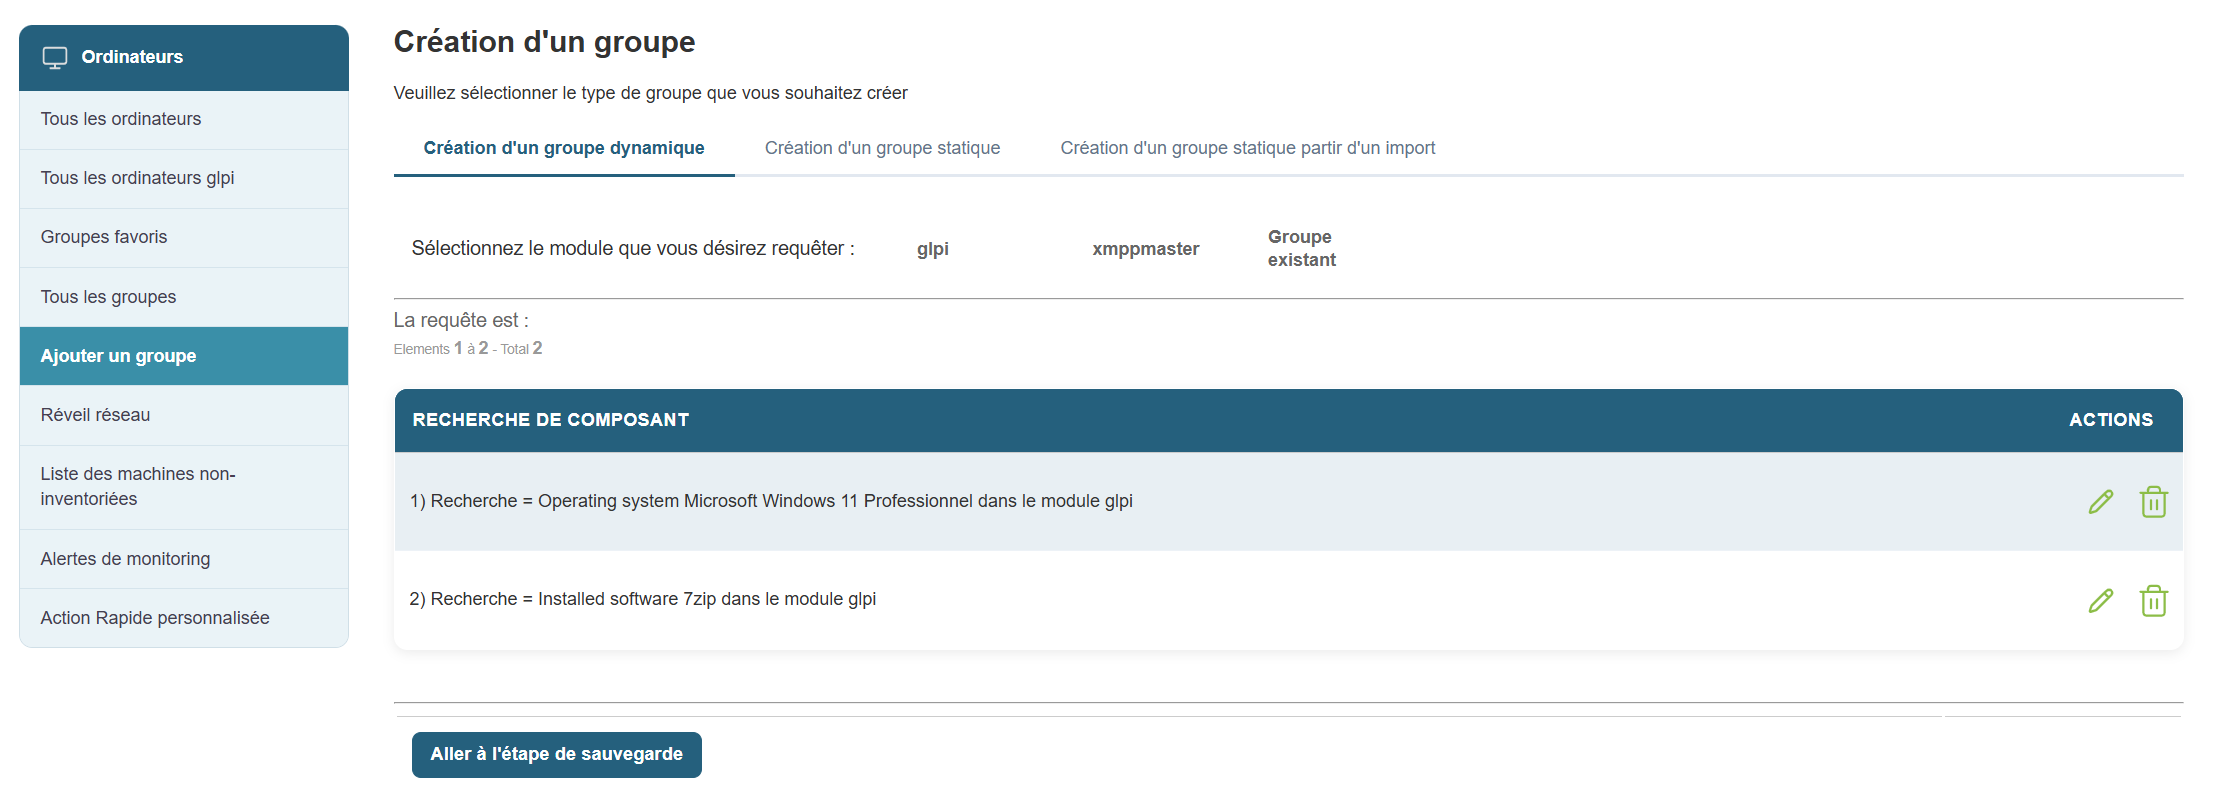Edit the Windows 11 Professionnel search row
2221x798 pixels.
(x=2100, y=502)
